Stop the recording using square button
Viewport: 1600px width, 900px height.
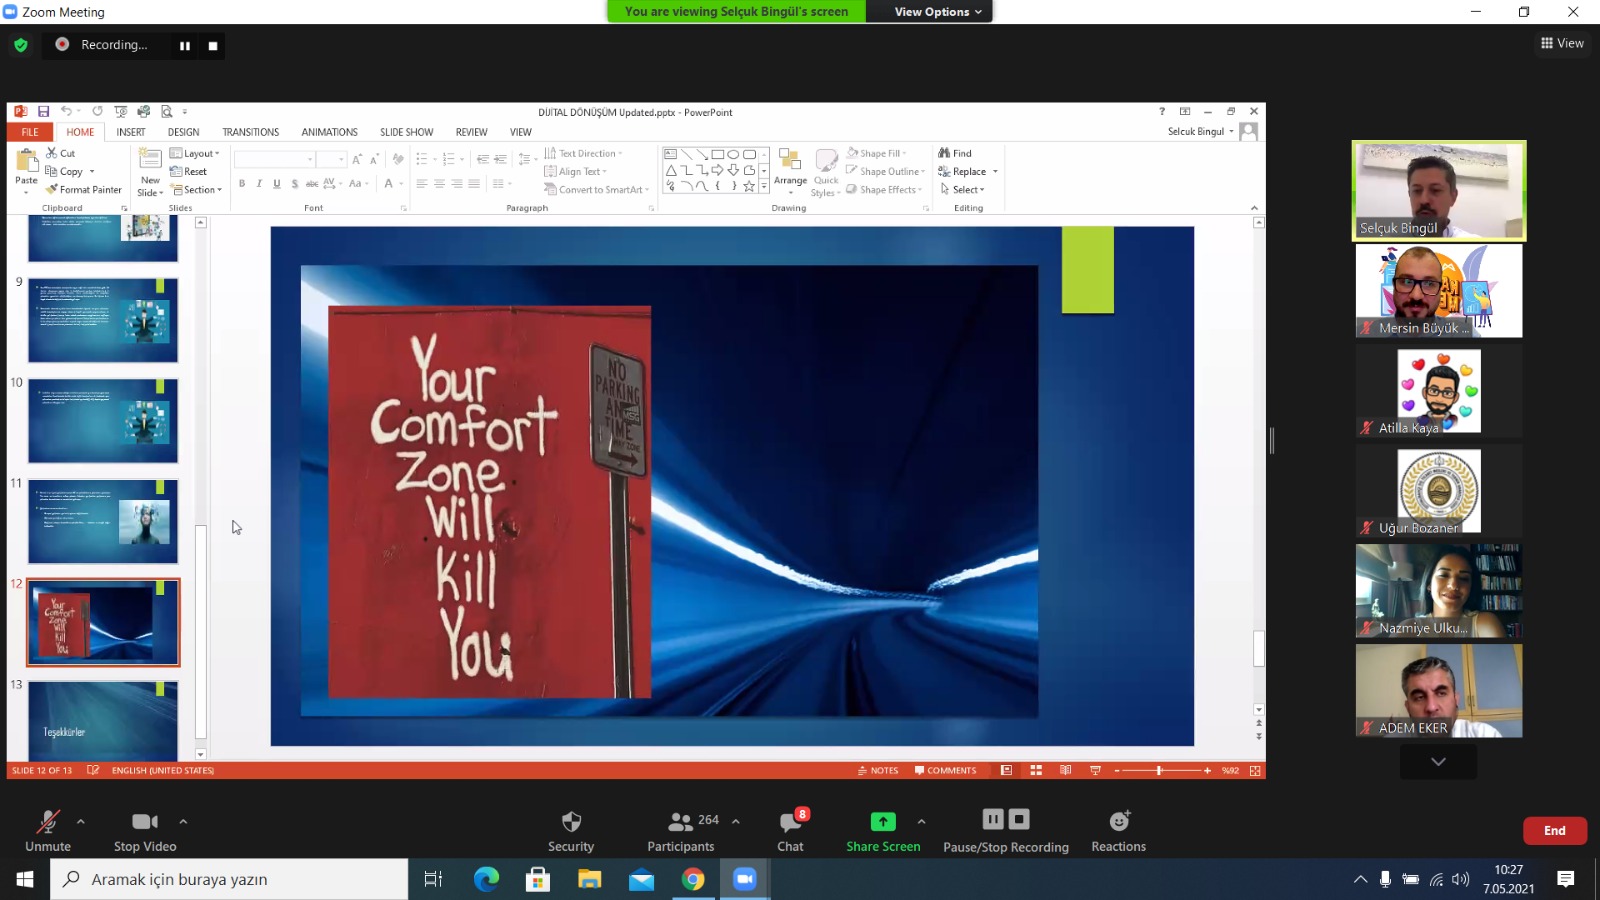tap(213, 46)
